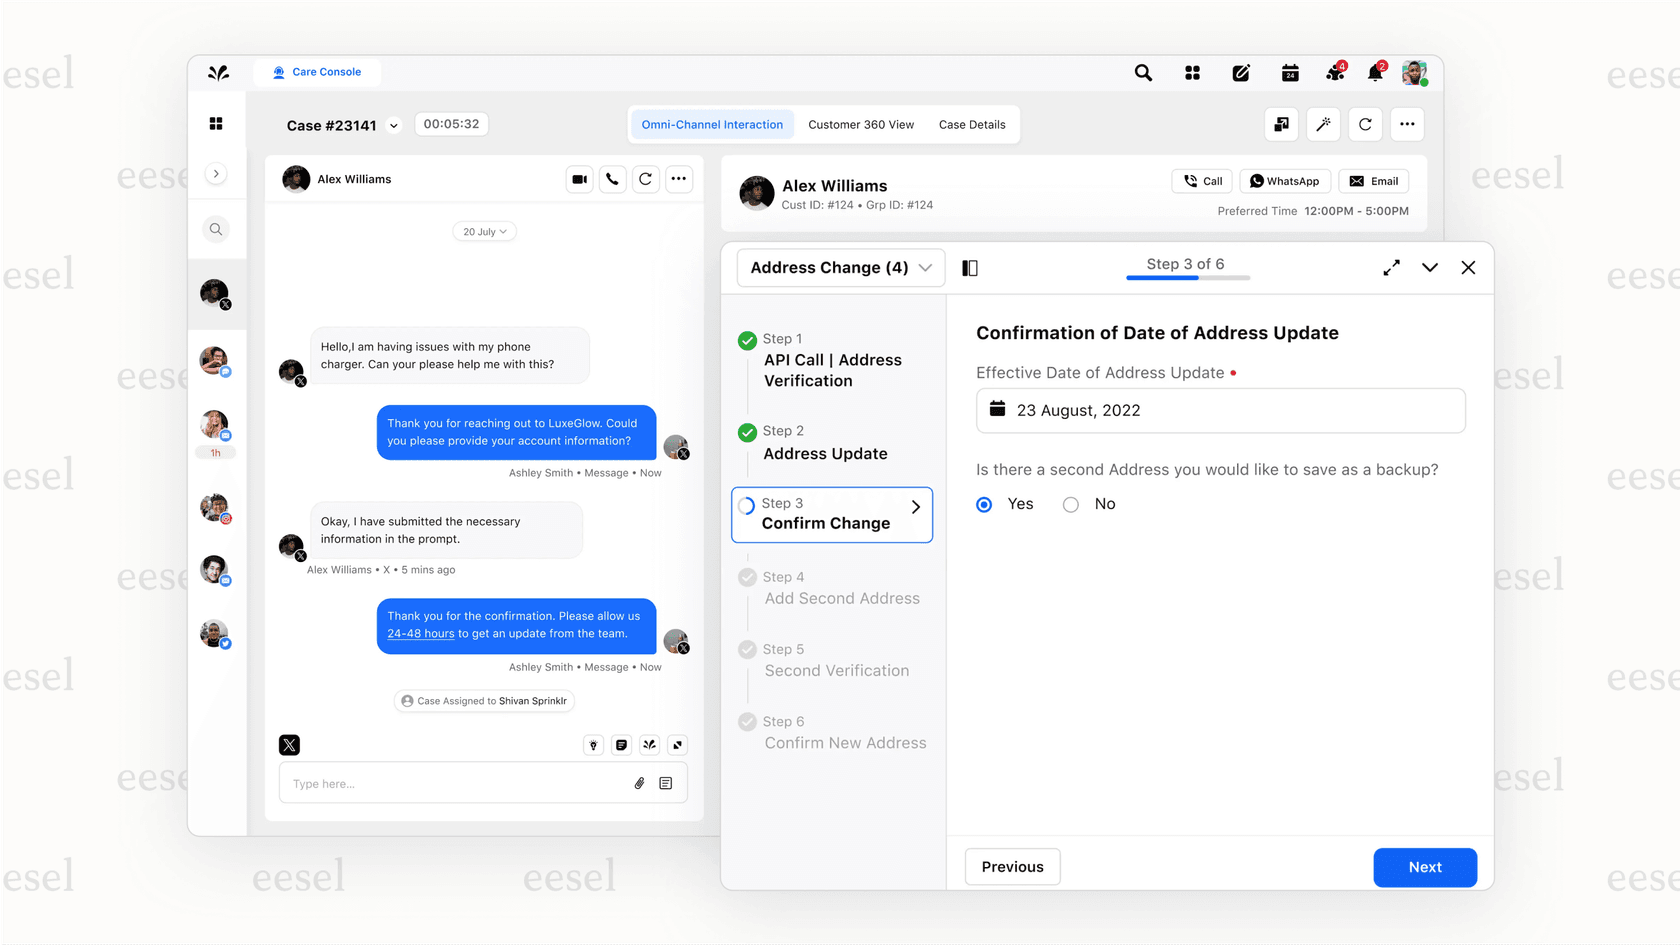Open the Case Details tab
Image resolution: width=1680 pixels, height=945 pixels.
[x=971, y=124]
